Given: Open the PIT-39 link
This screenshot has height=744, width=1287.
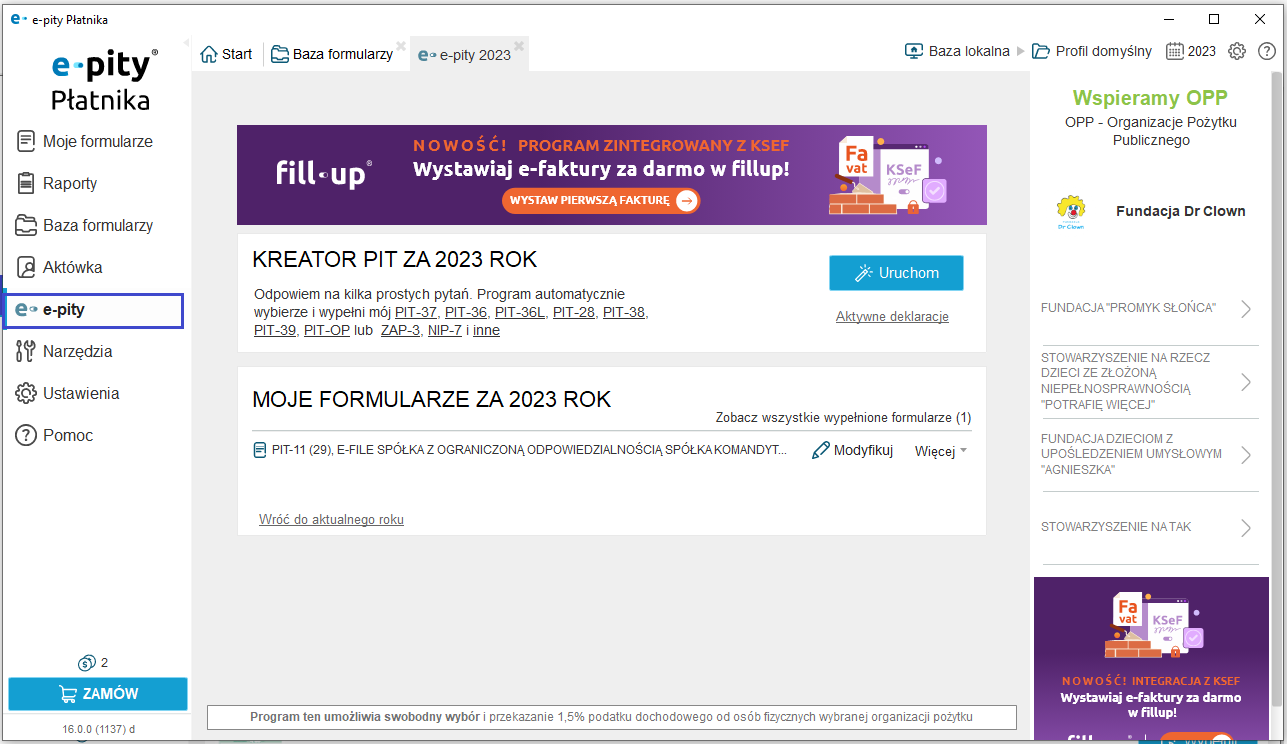Looking at the screenshot, I should coord(275,330).
